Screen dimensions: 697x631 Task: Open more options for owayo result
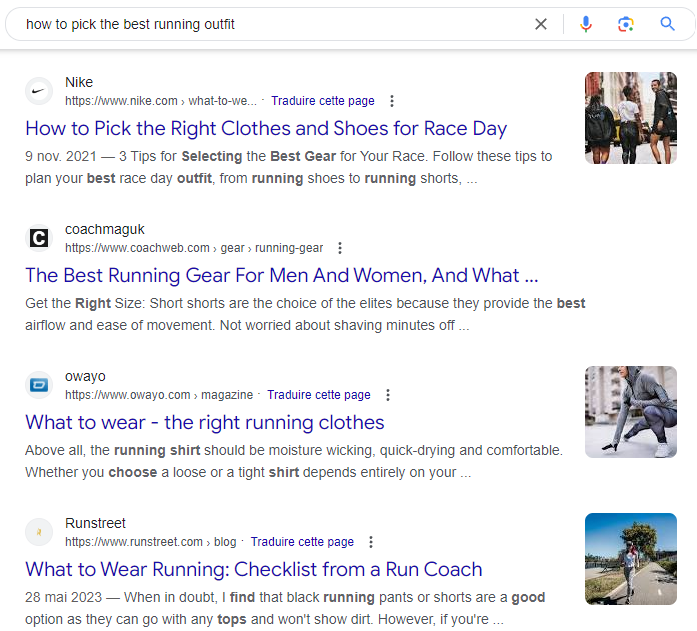(388, 395)
